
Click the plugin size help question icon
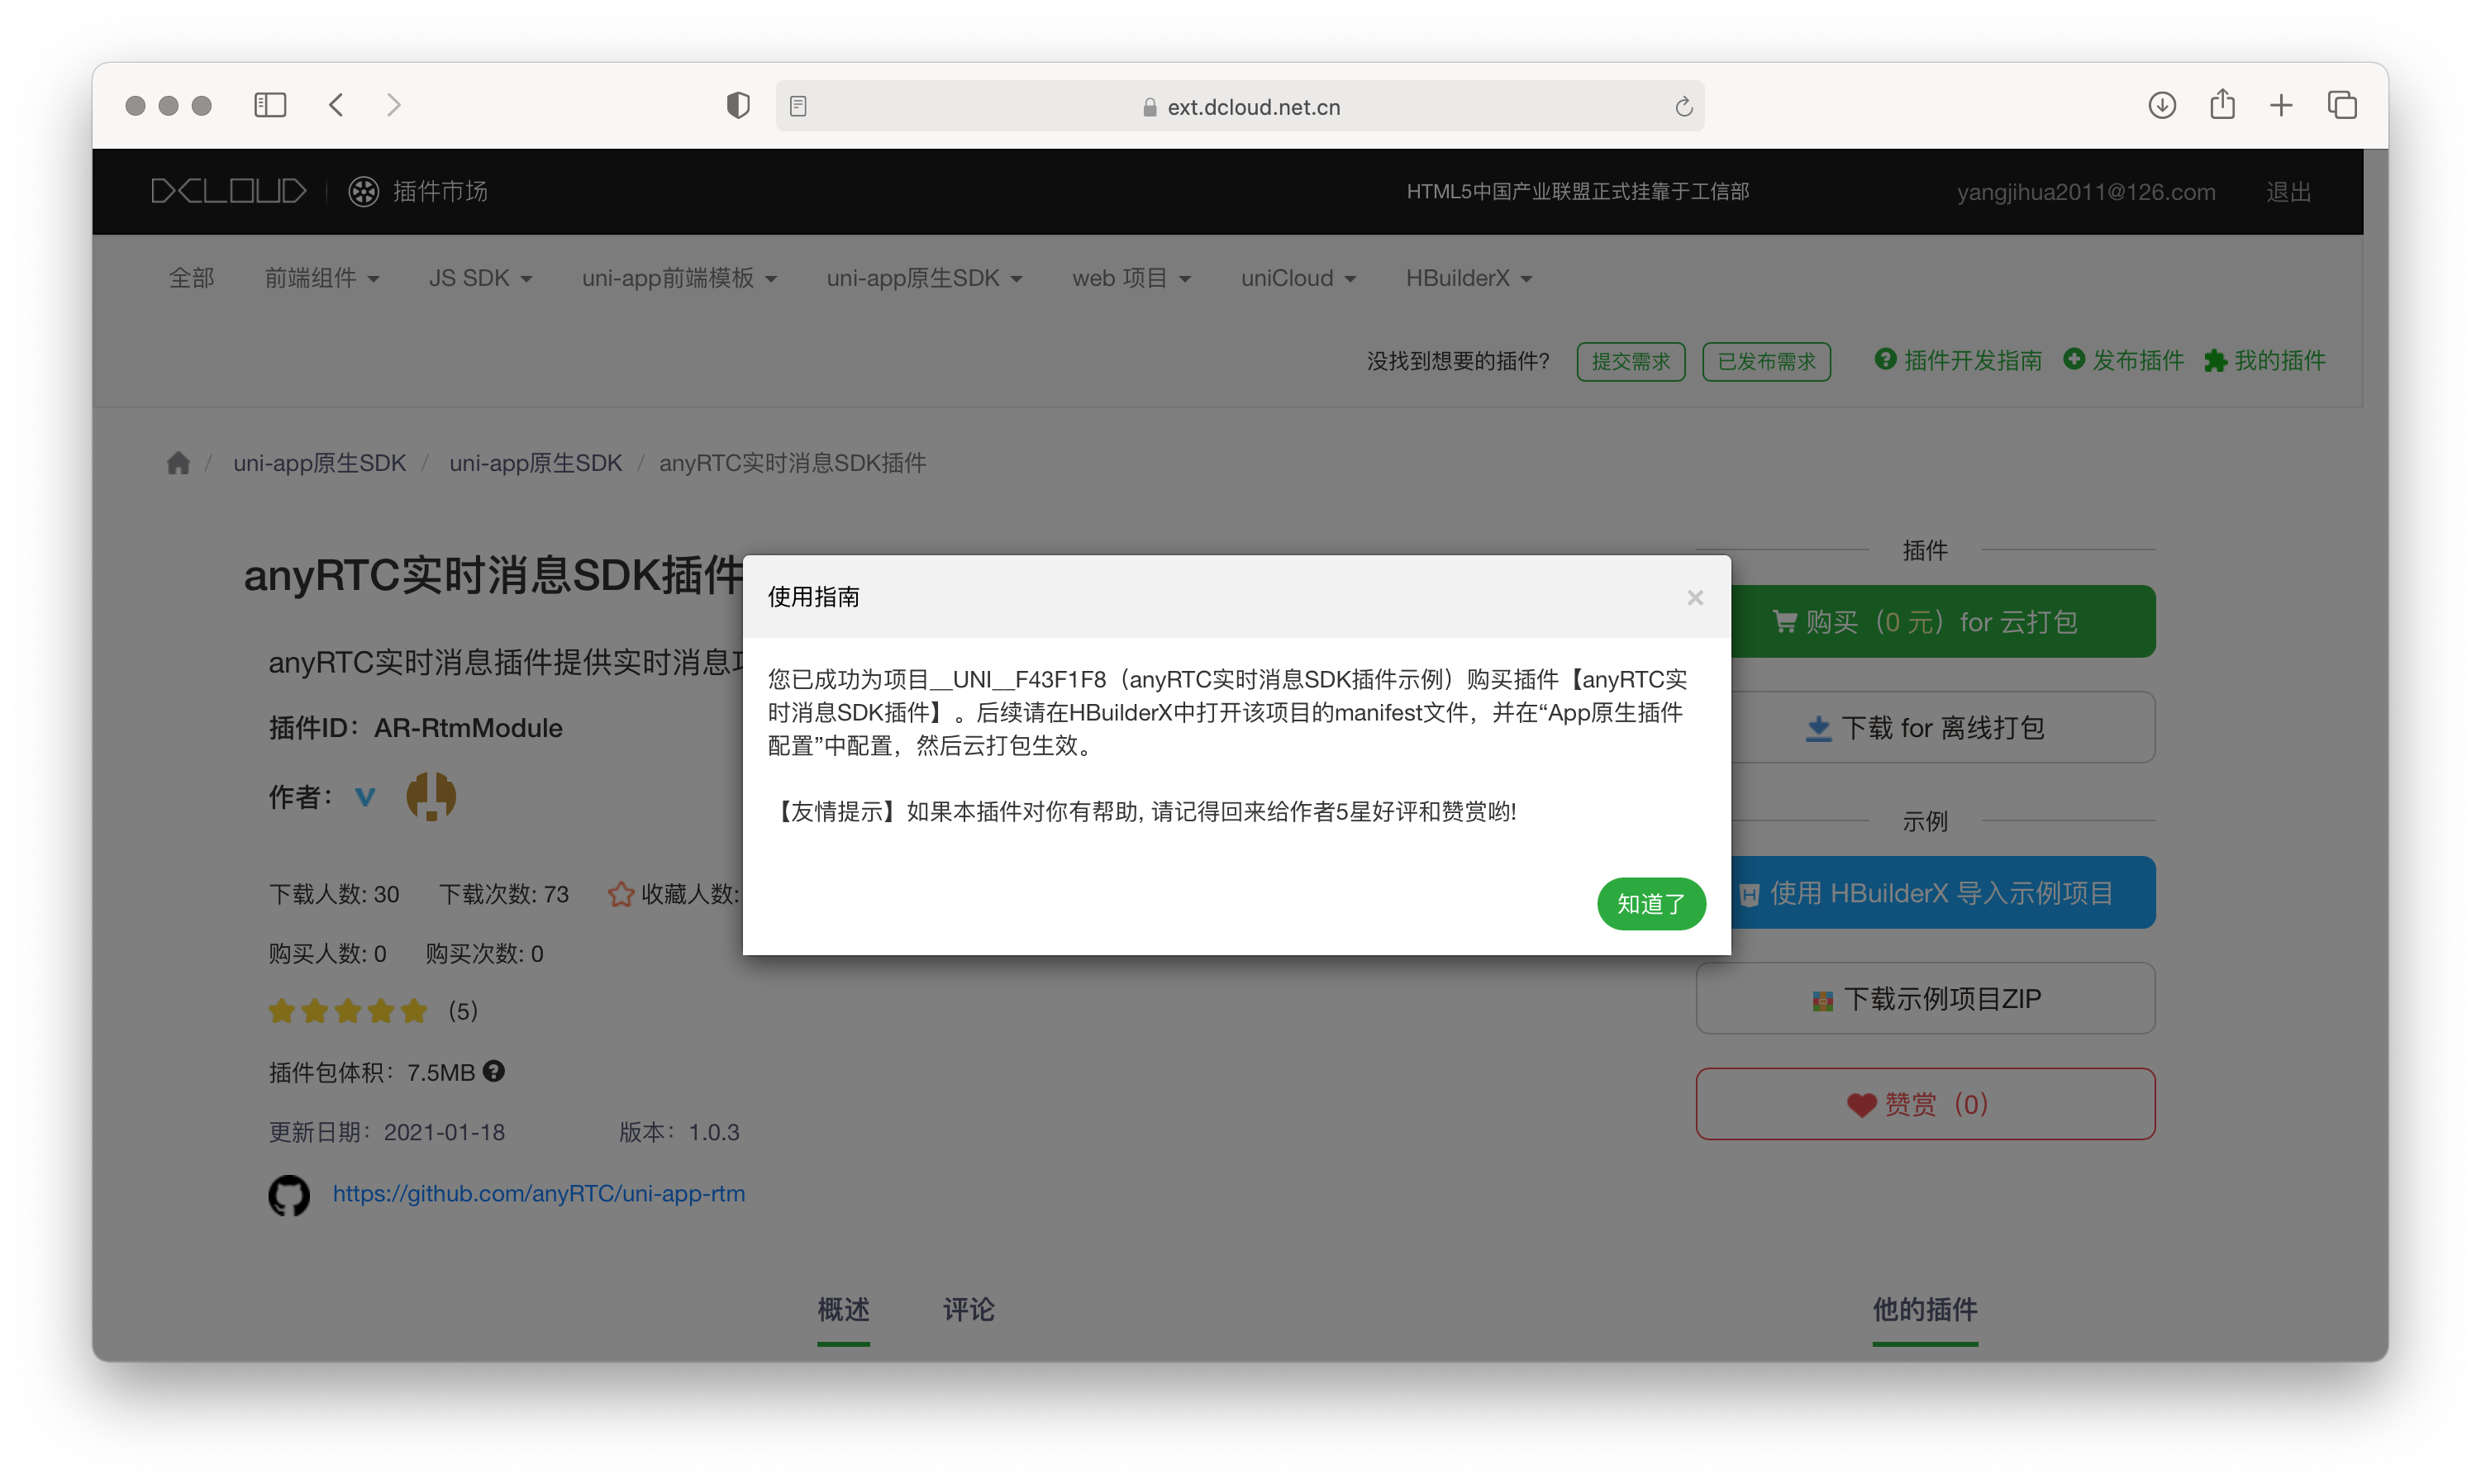pos(493,1071)
